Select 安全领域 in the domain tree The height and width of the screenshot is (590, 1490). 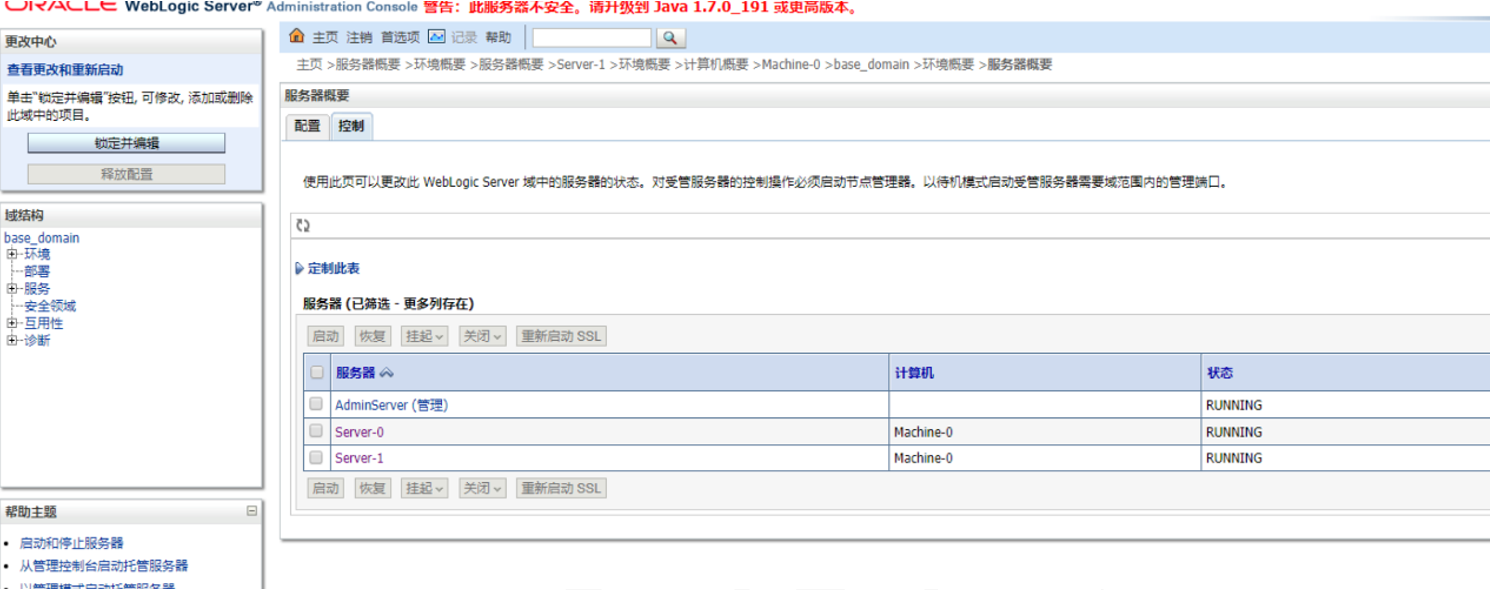[50, 306]
